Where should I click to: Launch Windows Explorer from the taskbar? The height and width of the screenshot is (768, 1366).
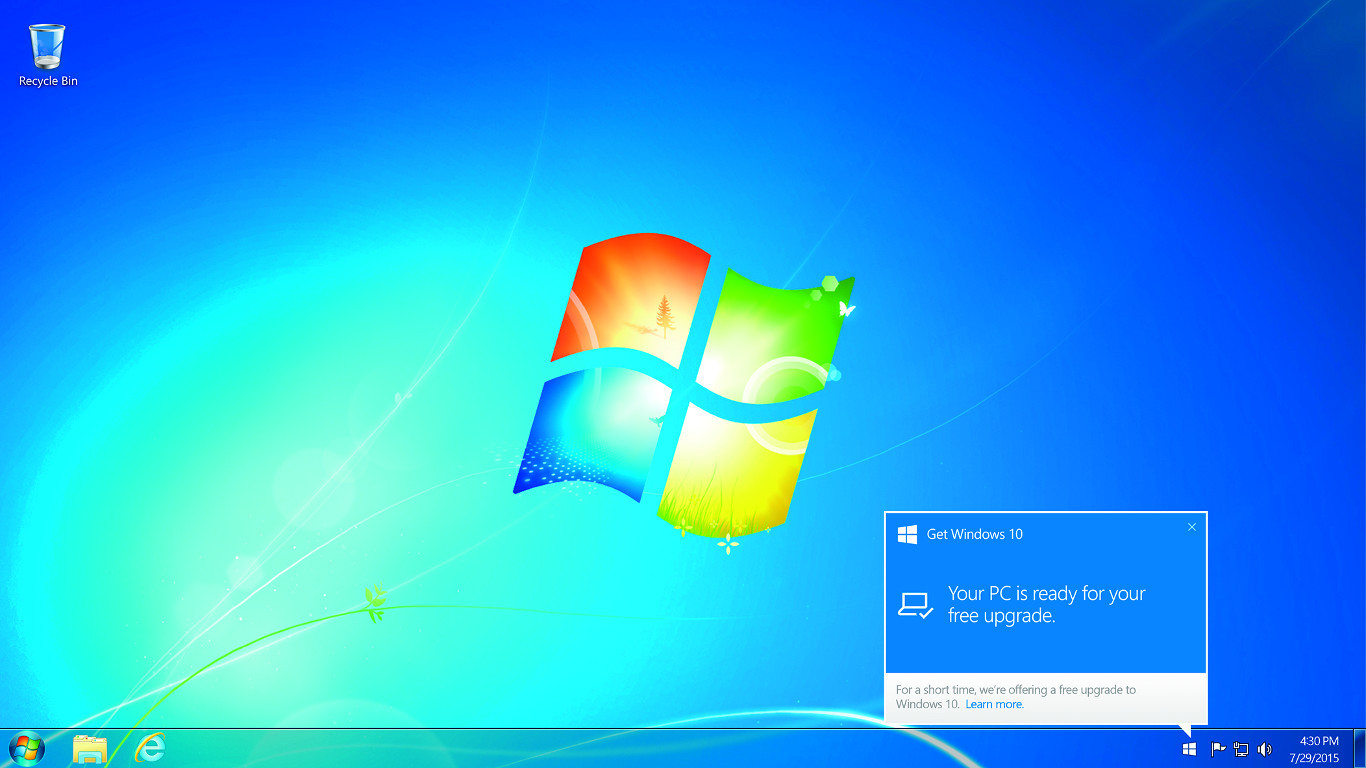(90, 748)
